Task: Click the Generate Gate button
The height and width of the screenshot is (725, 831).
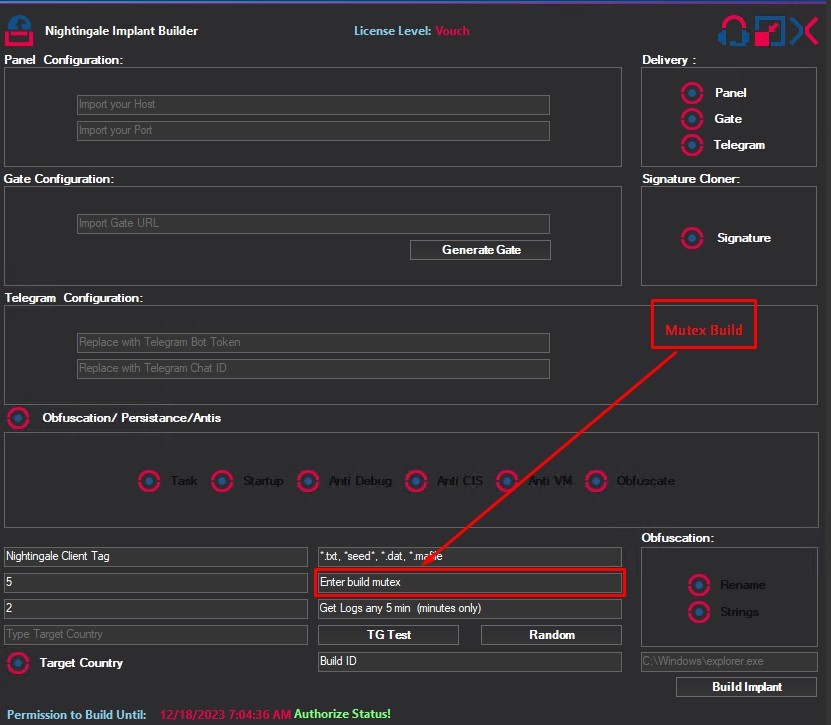Action: tap(480, 250)
